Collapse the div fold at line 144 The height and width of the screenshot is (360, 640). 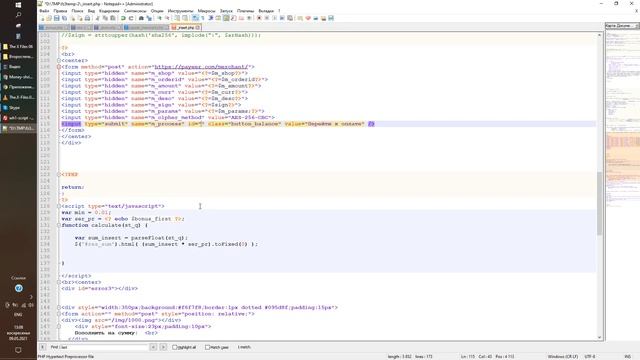(59, 307)
